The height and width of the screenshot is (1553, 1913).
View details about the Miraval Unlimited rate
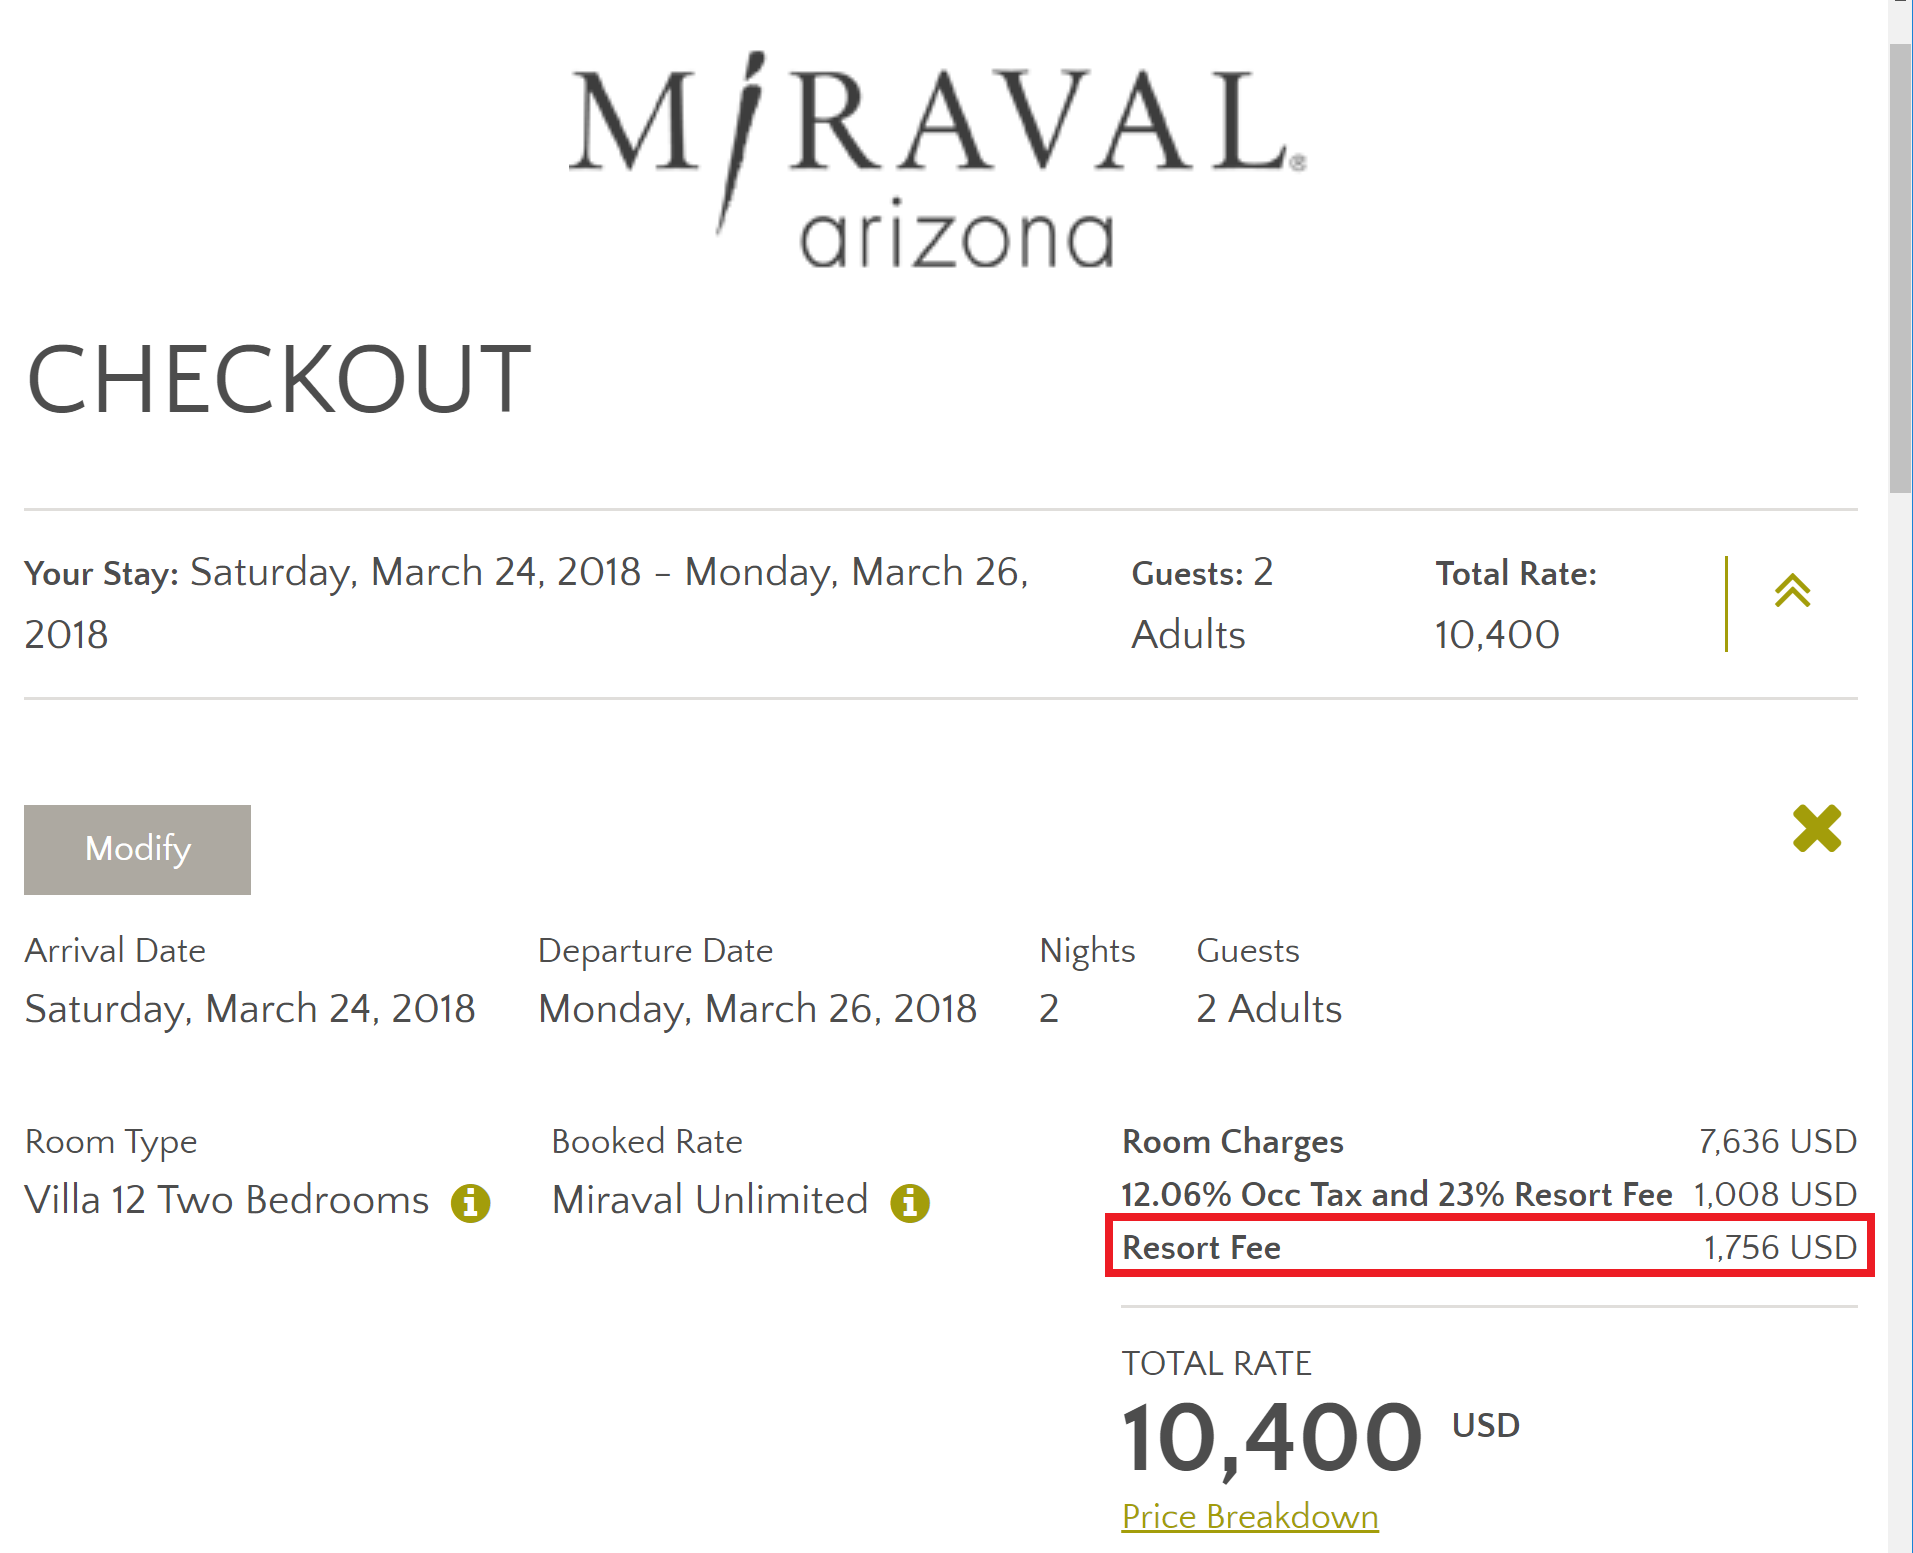[x=909, y=1203]
